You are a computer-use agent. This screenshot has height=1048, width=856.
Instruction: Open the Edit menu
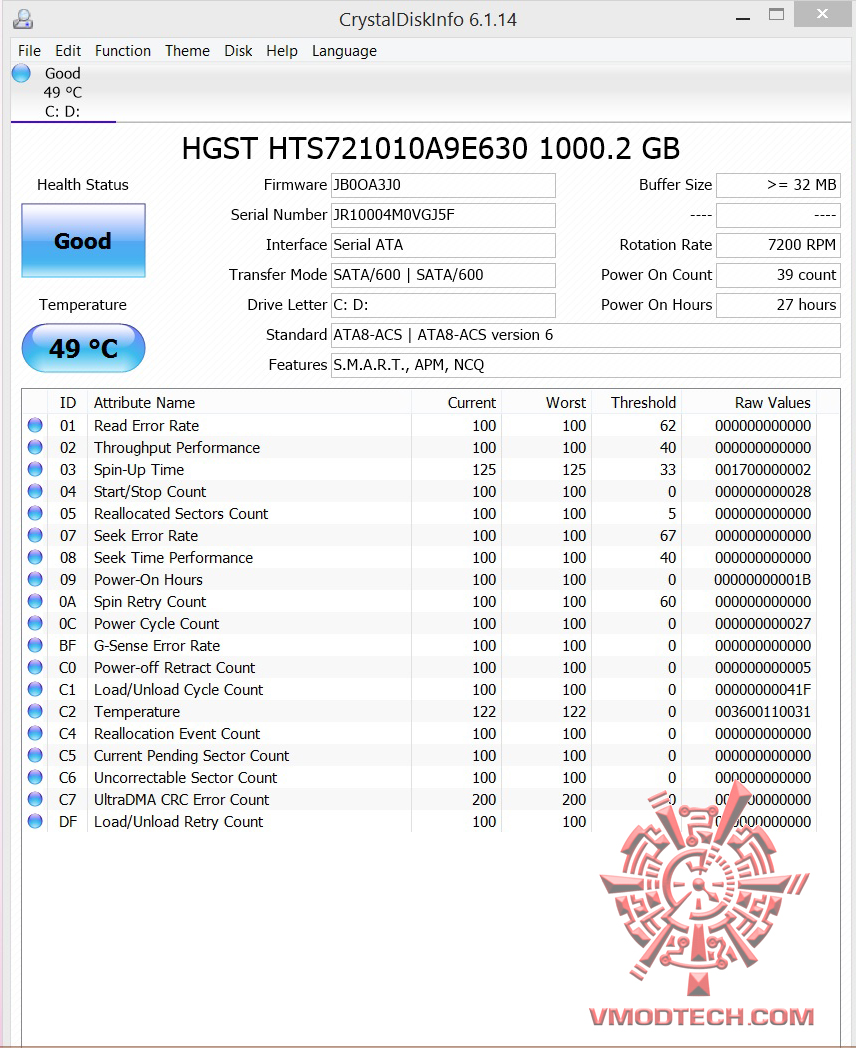pyautogui.click(x=67, y=51)
